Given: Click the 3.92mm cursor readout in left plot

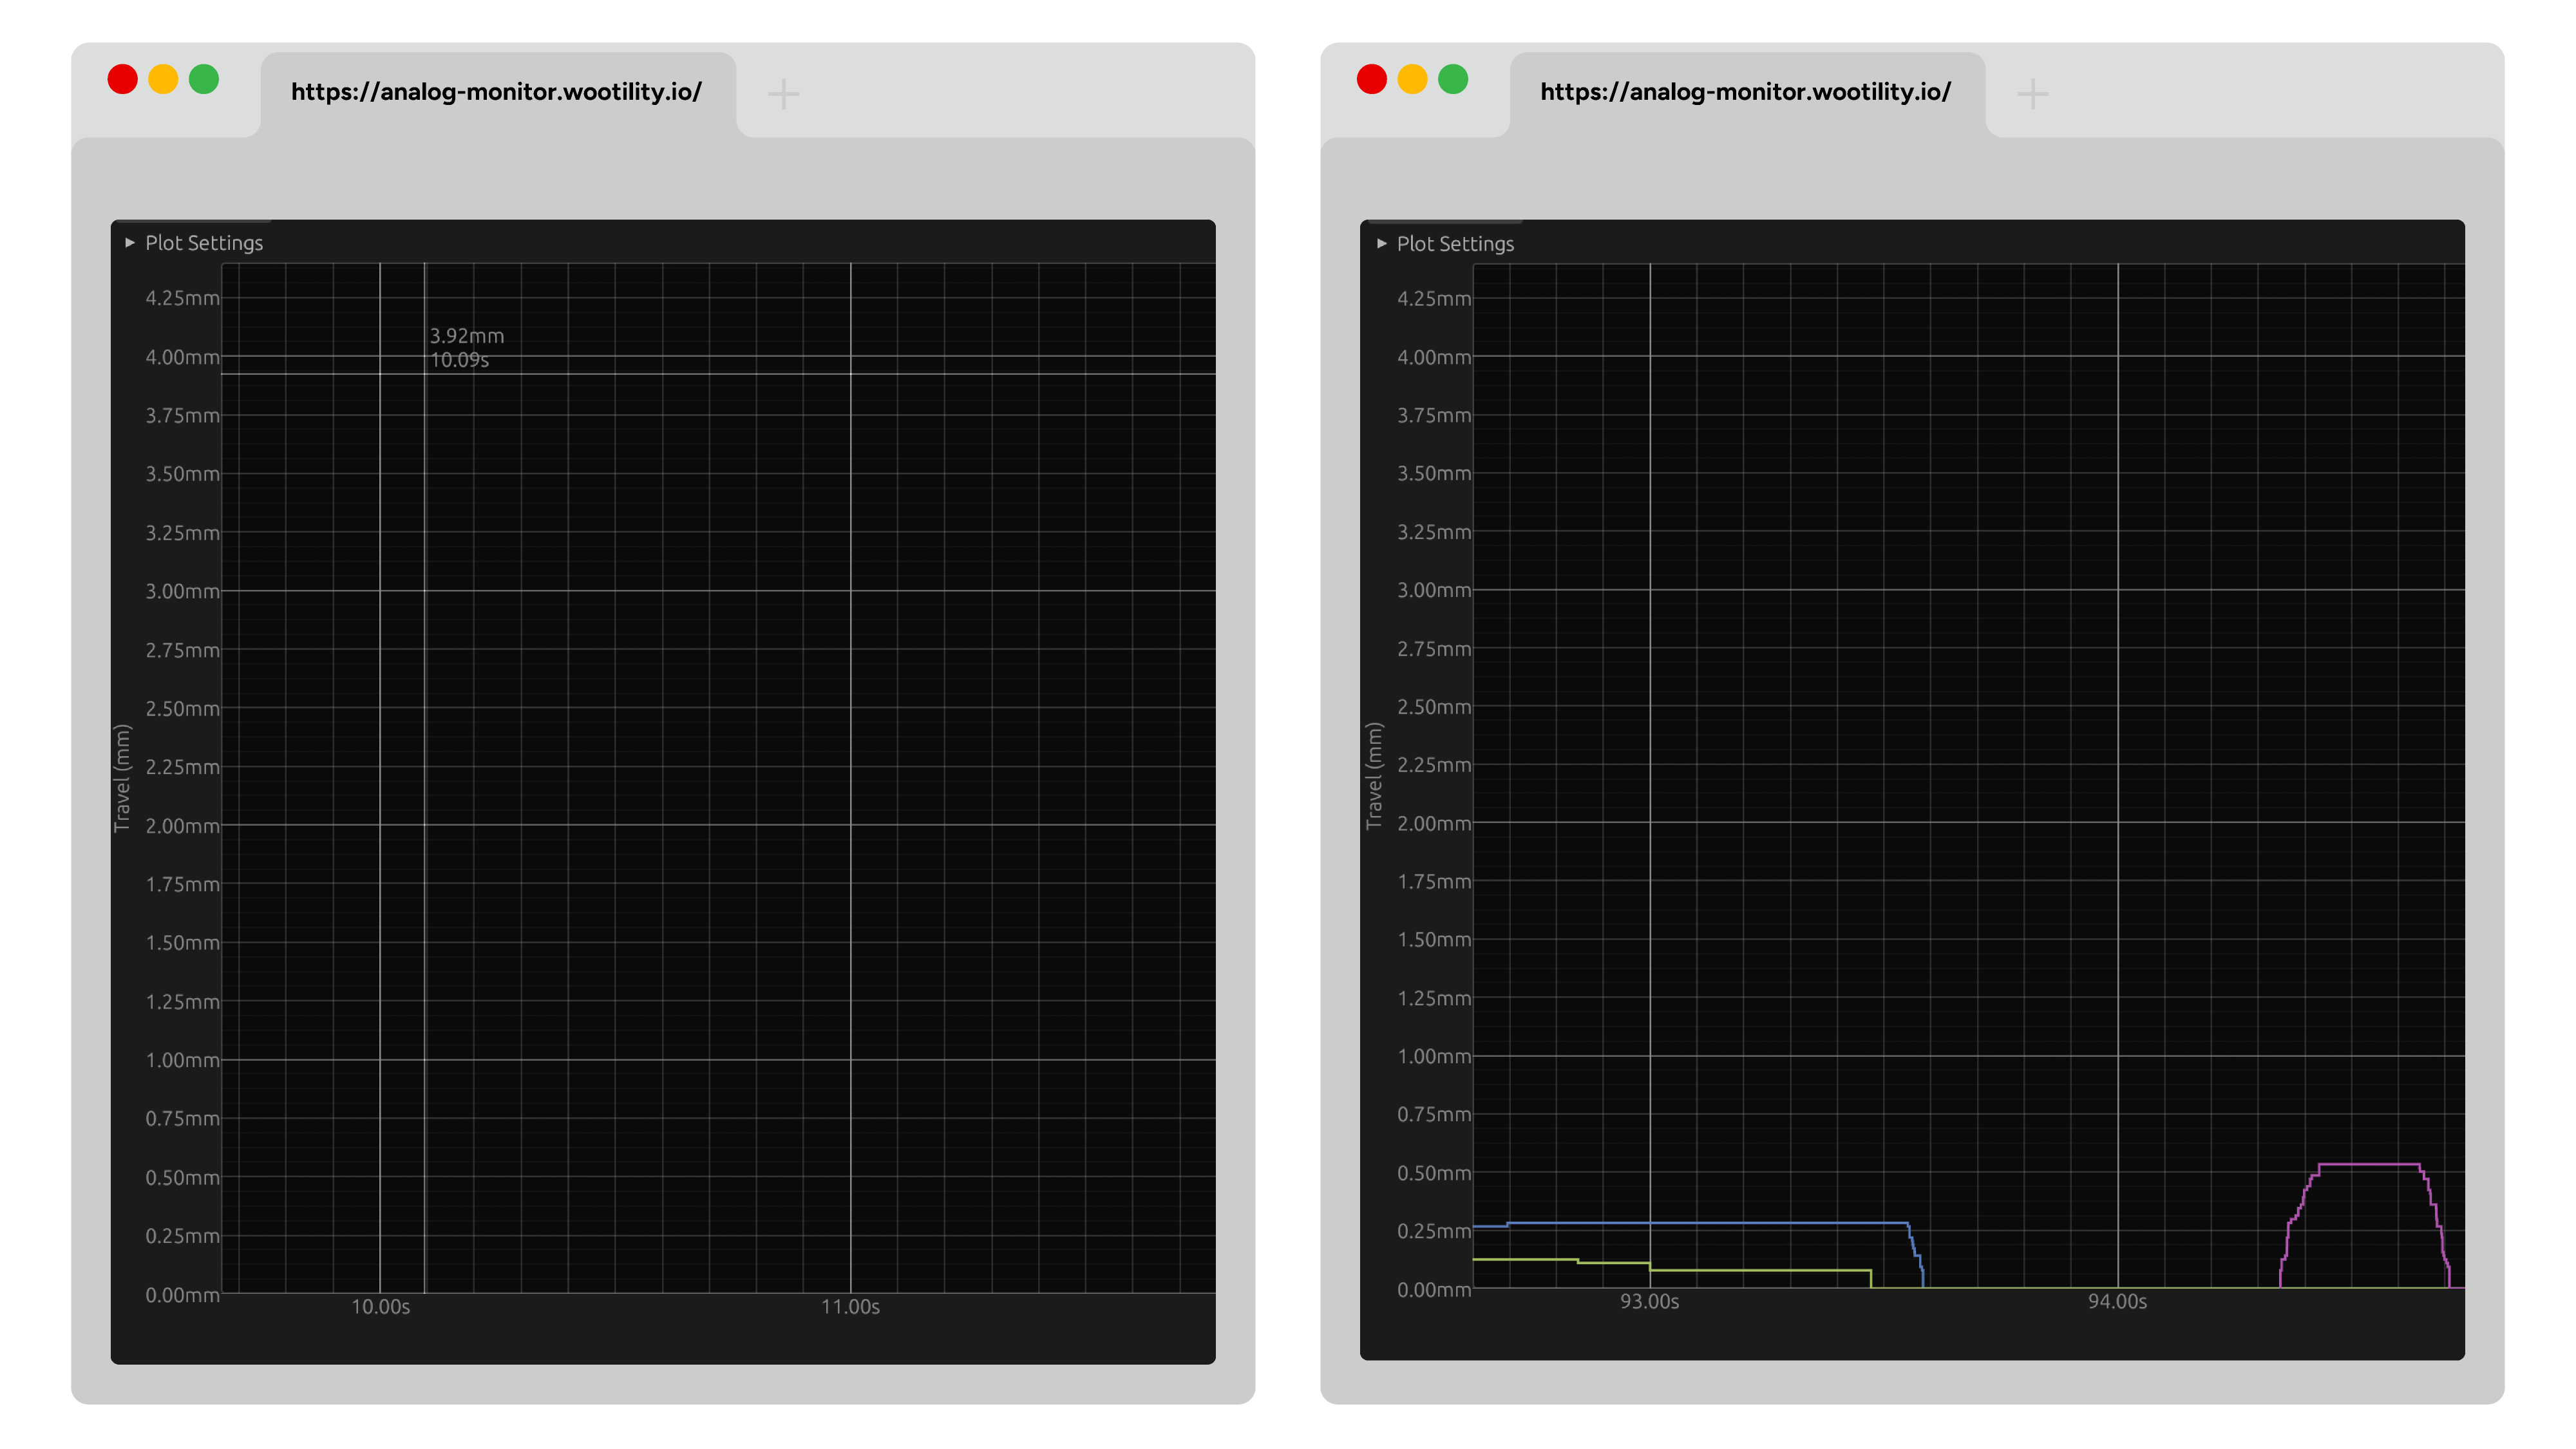Looking at the screenshot, I should point(467,336).
